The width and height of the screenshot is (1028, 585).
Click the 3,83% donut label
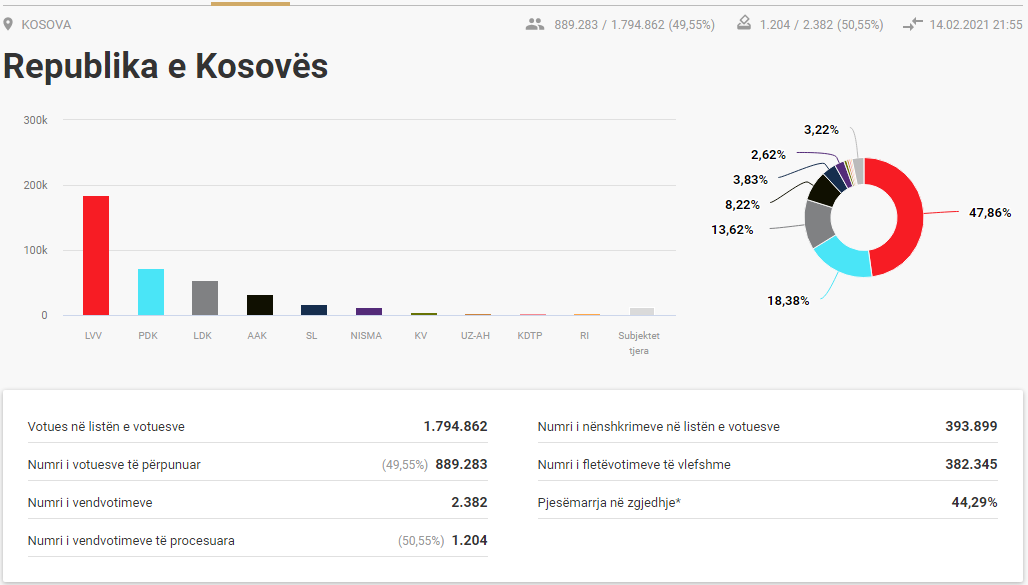[x=750, y=180]
